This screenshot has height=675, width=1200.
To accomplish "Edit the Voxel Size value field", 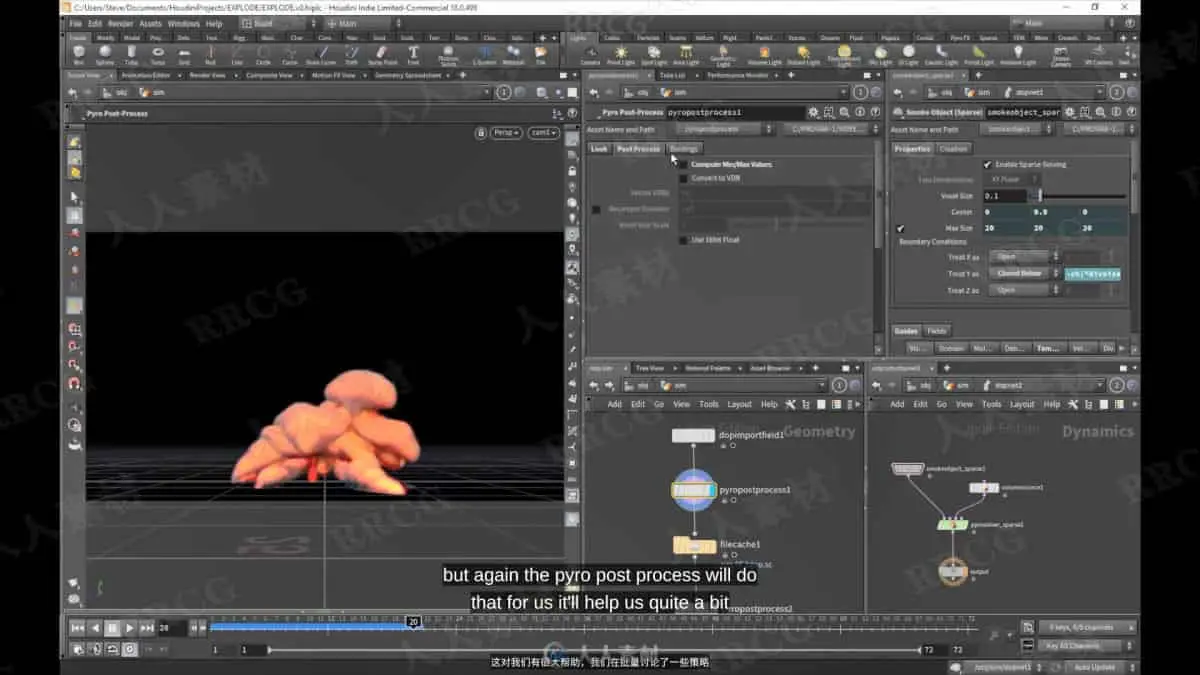I will point(1004,196).
